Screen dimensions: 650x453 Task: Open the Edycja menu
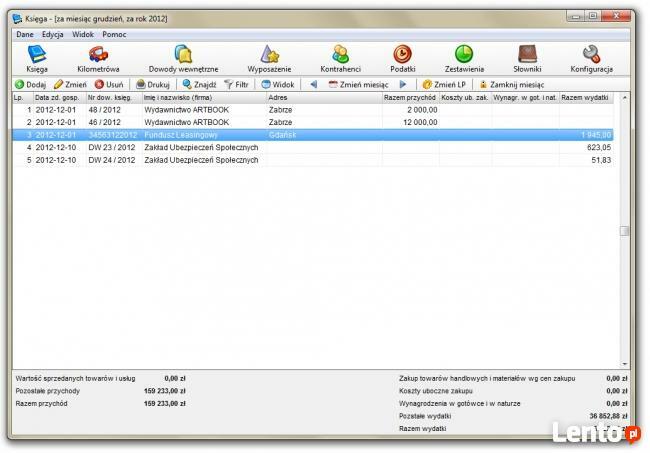tap(52, 34)
